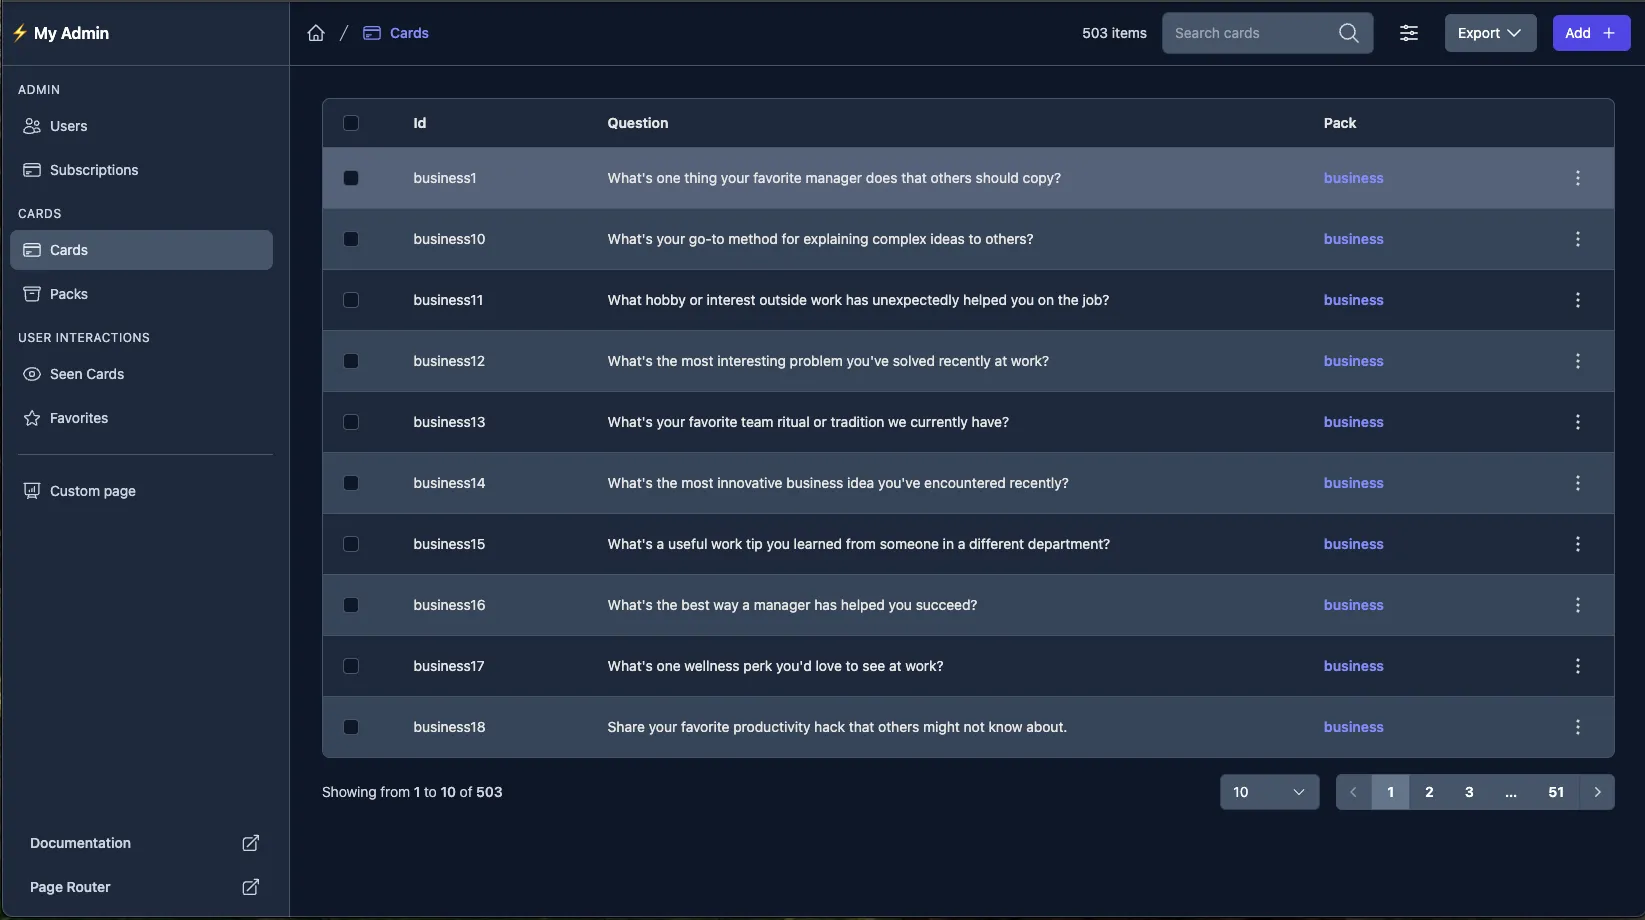Click the home icon in breadcrumb
The height and width of the screenshot is (920, 1645).
(x=316, y=33)
